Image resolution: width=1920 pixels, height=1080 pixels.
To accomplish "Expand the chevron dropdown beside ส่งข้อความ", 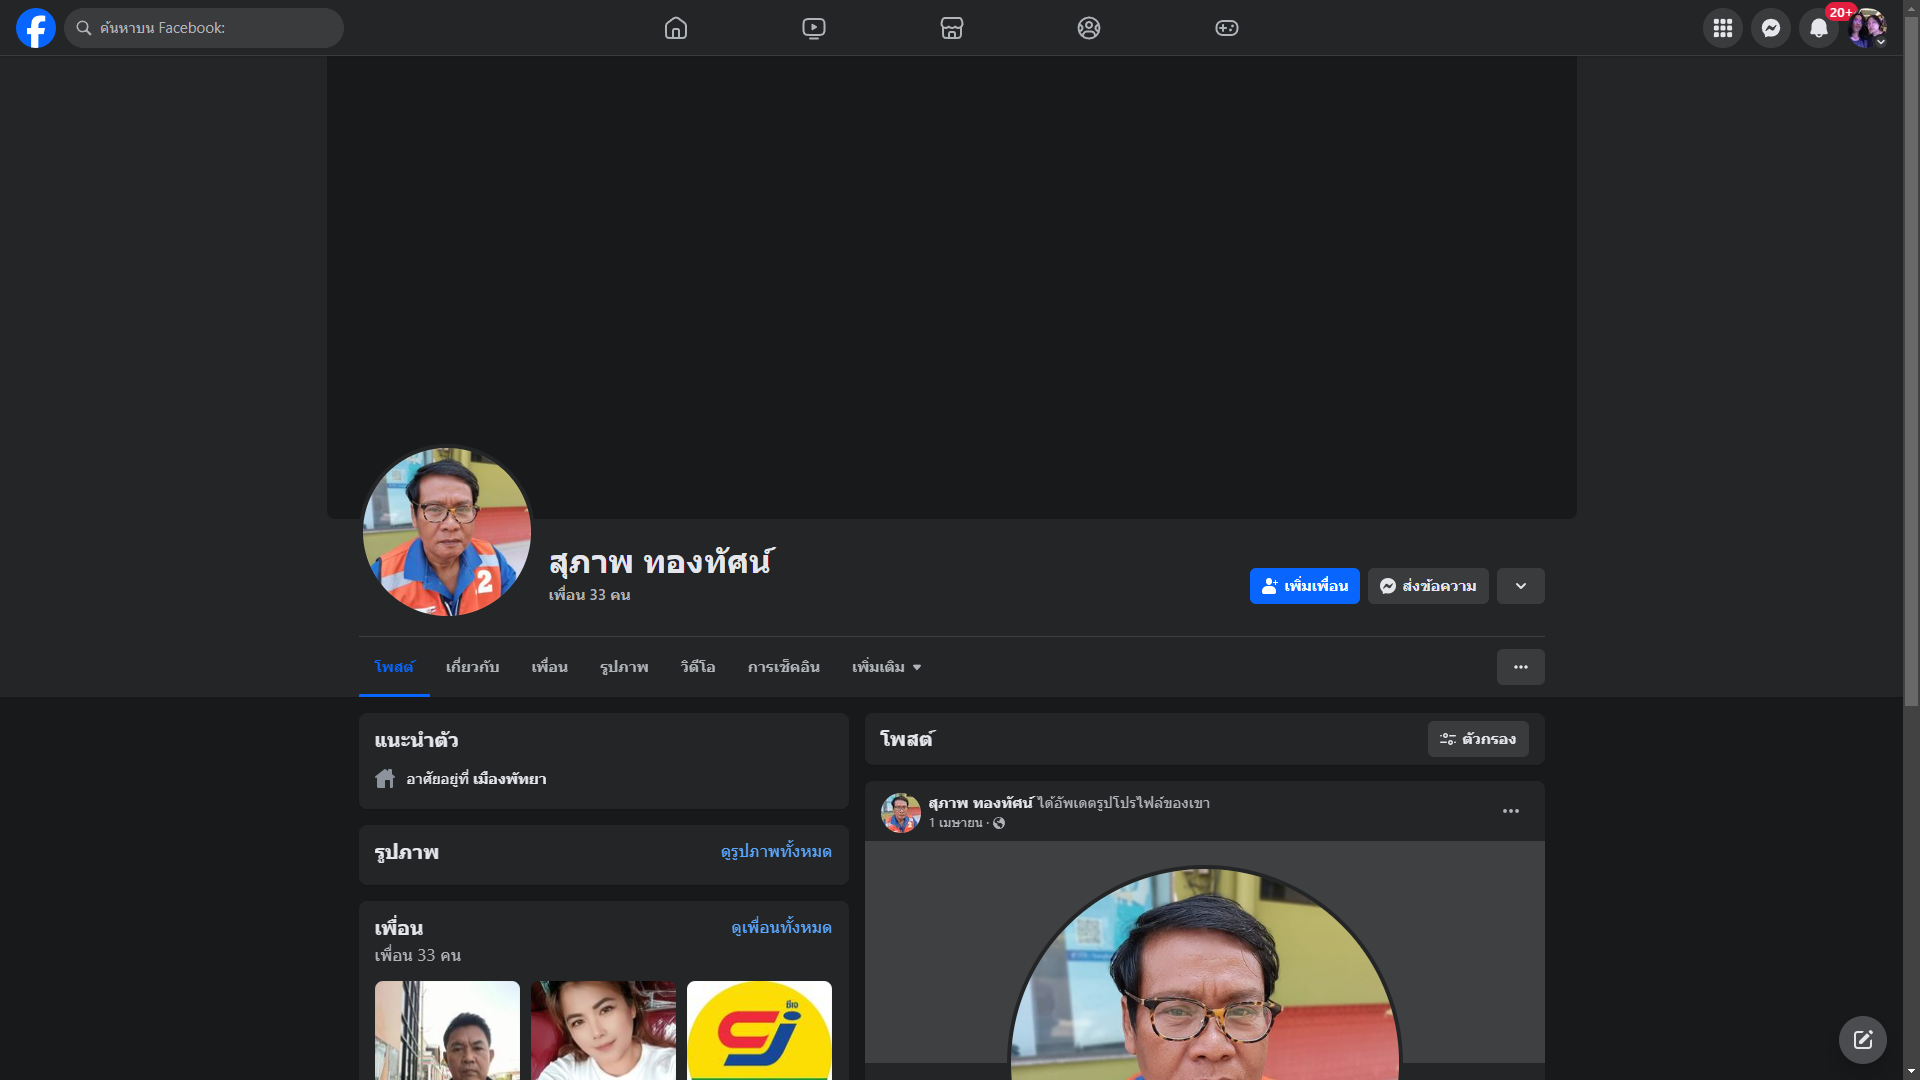I will (1521, 586).
